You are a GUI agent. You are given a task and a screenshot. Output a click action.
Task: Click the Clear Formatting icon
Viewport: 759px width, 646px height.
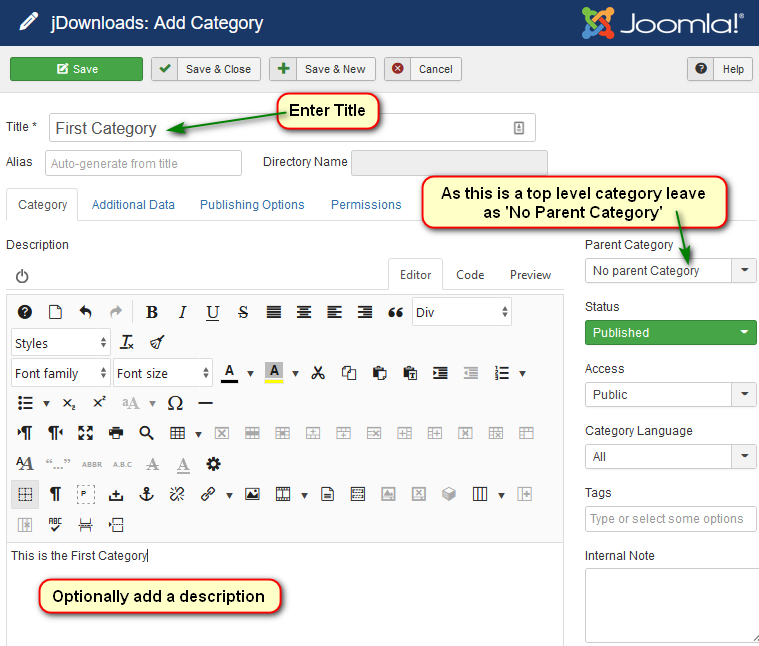click(127, 343)
